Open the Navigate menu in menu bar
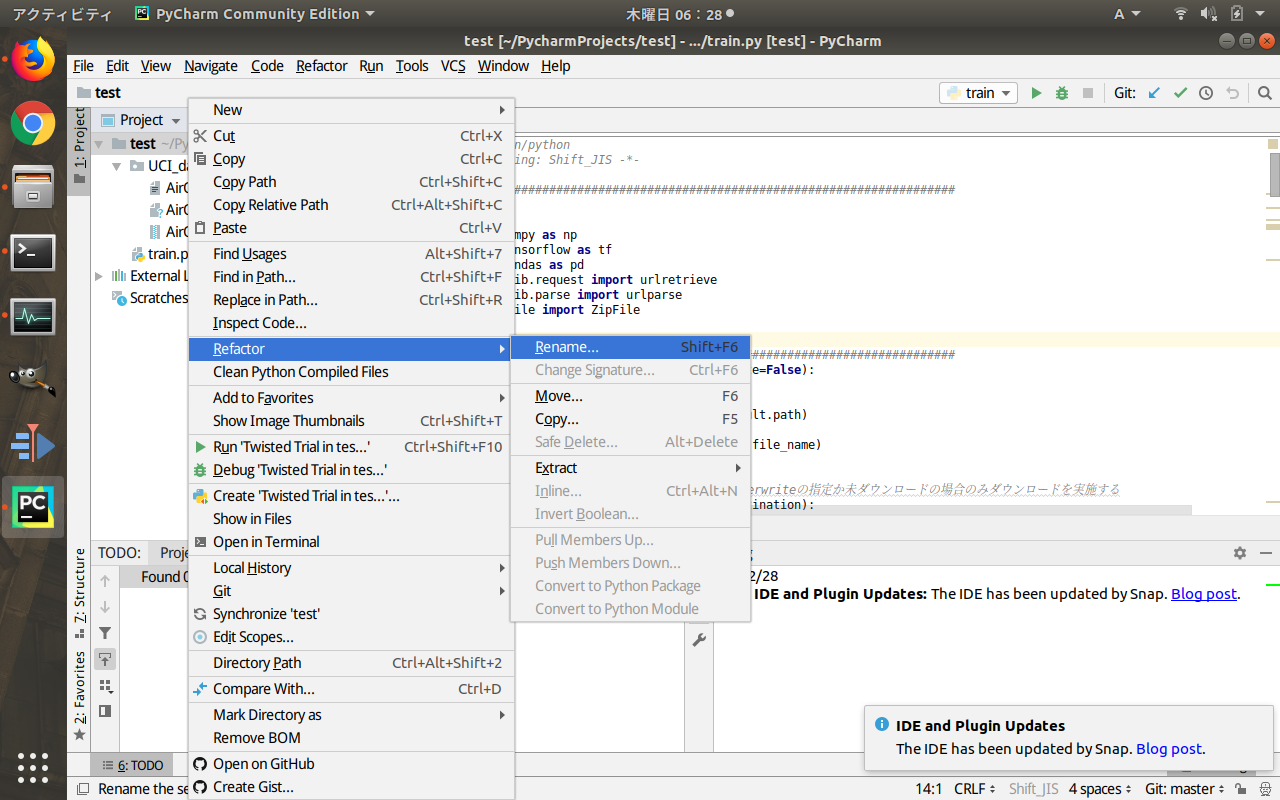Viewport: 1280px width, 800px height. (211, 66)
